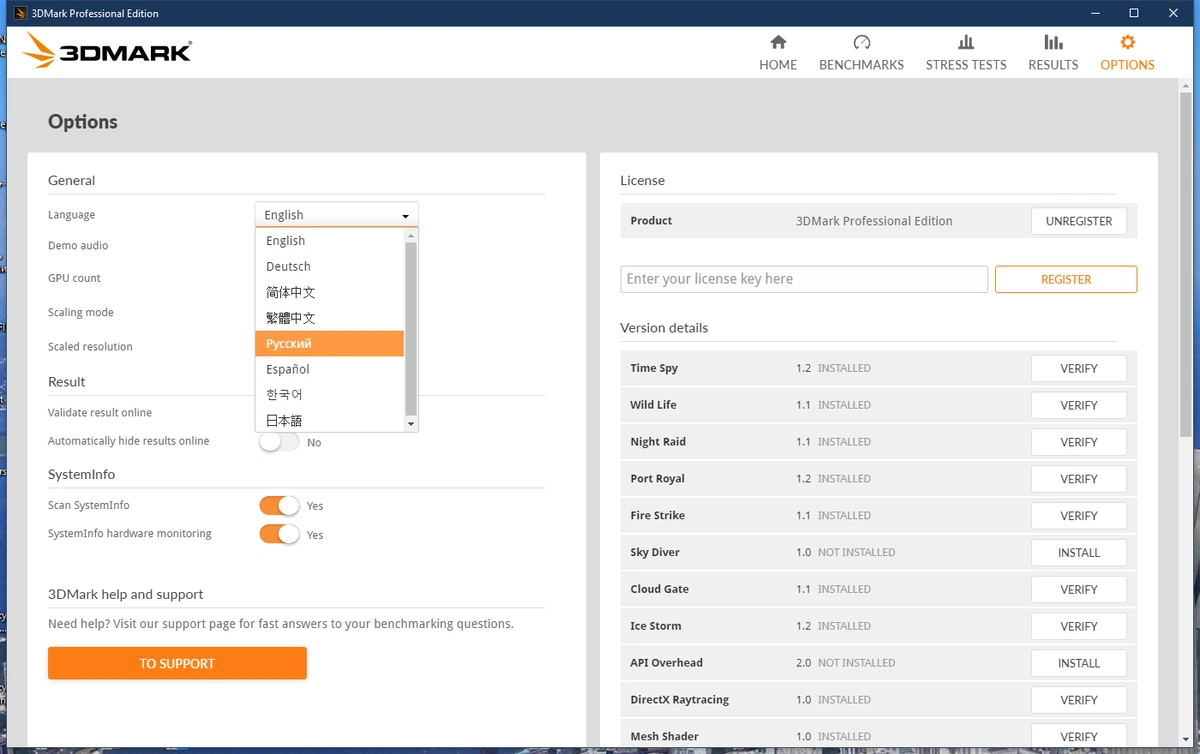1200x754 pixels.
Task: Click the 3DMark logo in header
Action: pyautogui.click(x=108, y=51)
